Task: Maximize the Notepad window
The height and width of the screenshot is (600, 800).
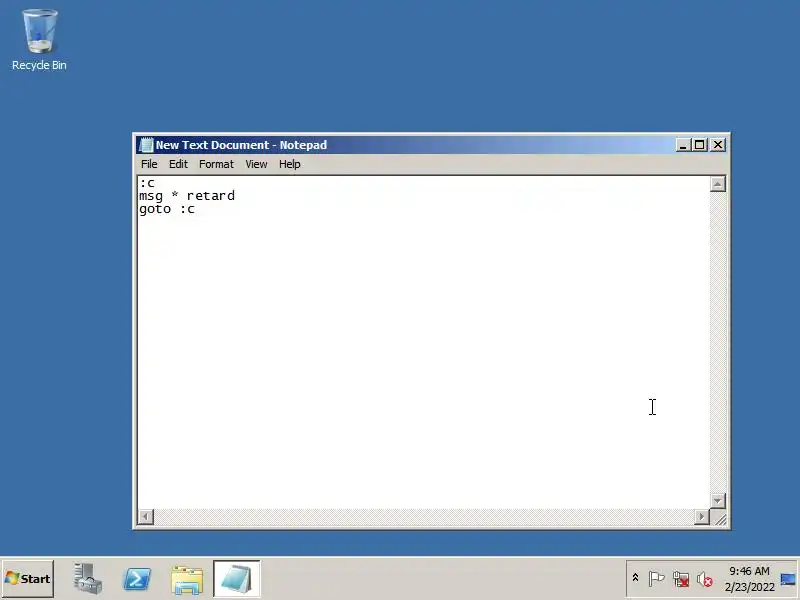Action: pos(699,145)
